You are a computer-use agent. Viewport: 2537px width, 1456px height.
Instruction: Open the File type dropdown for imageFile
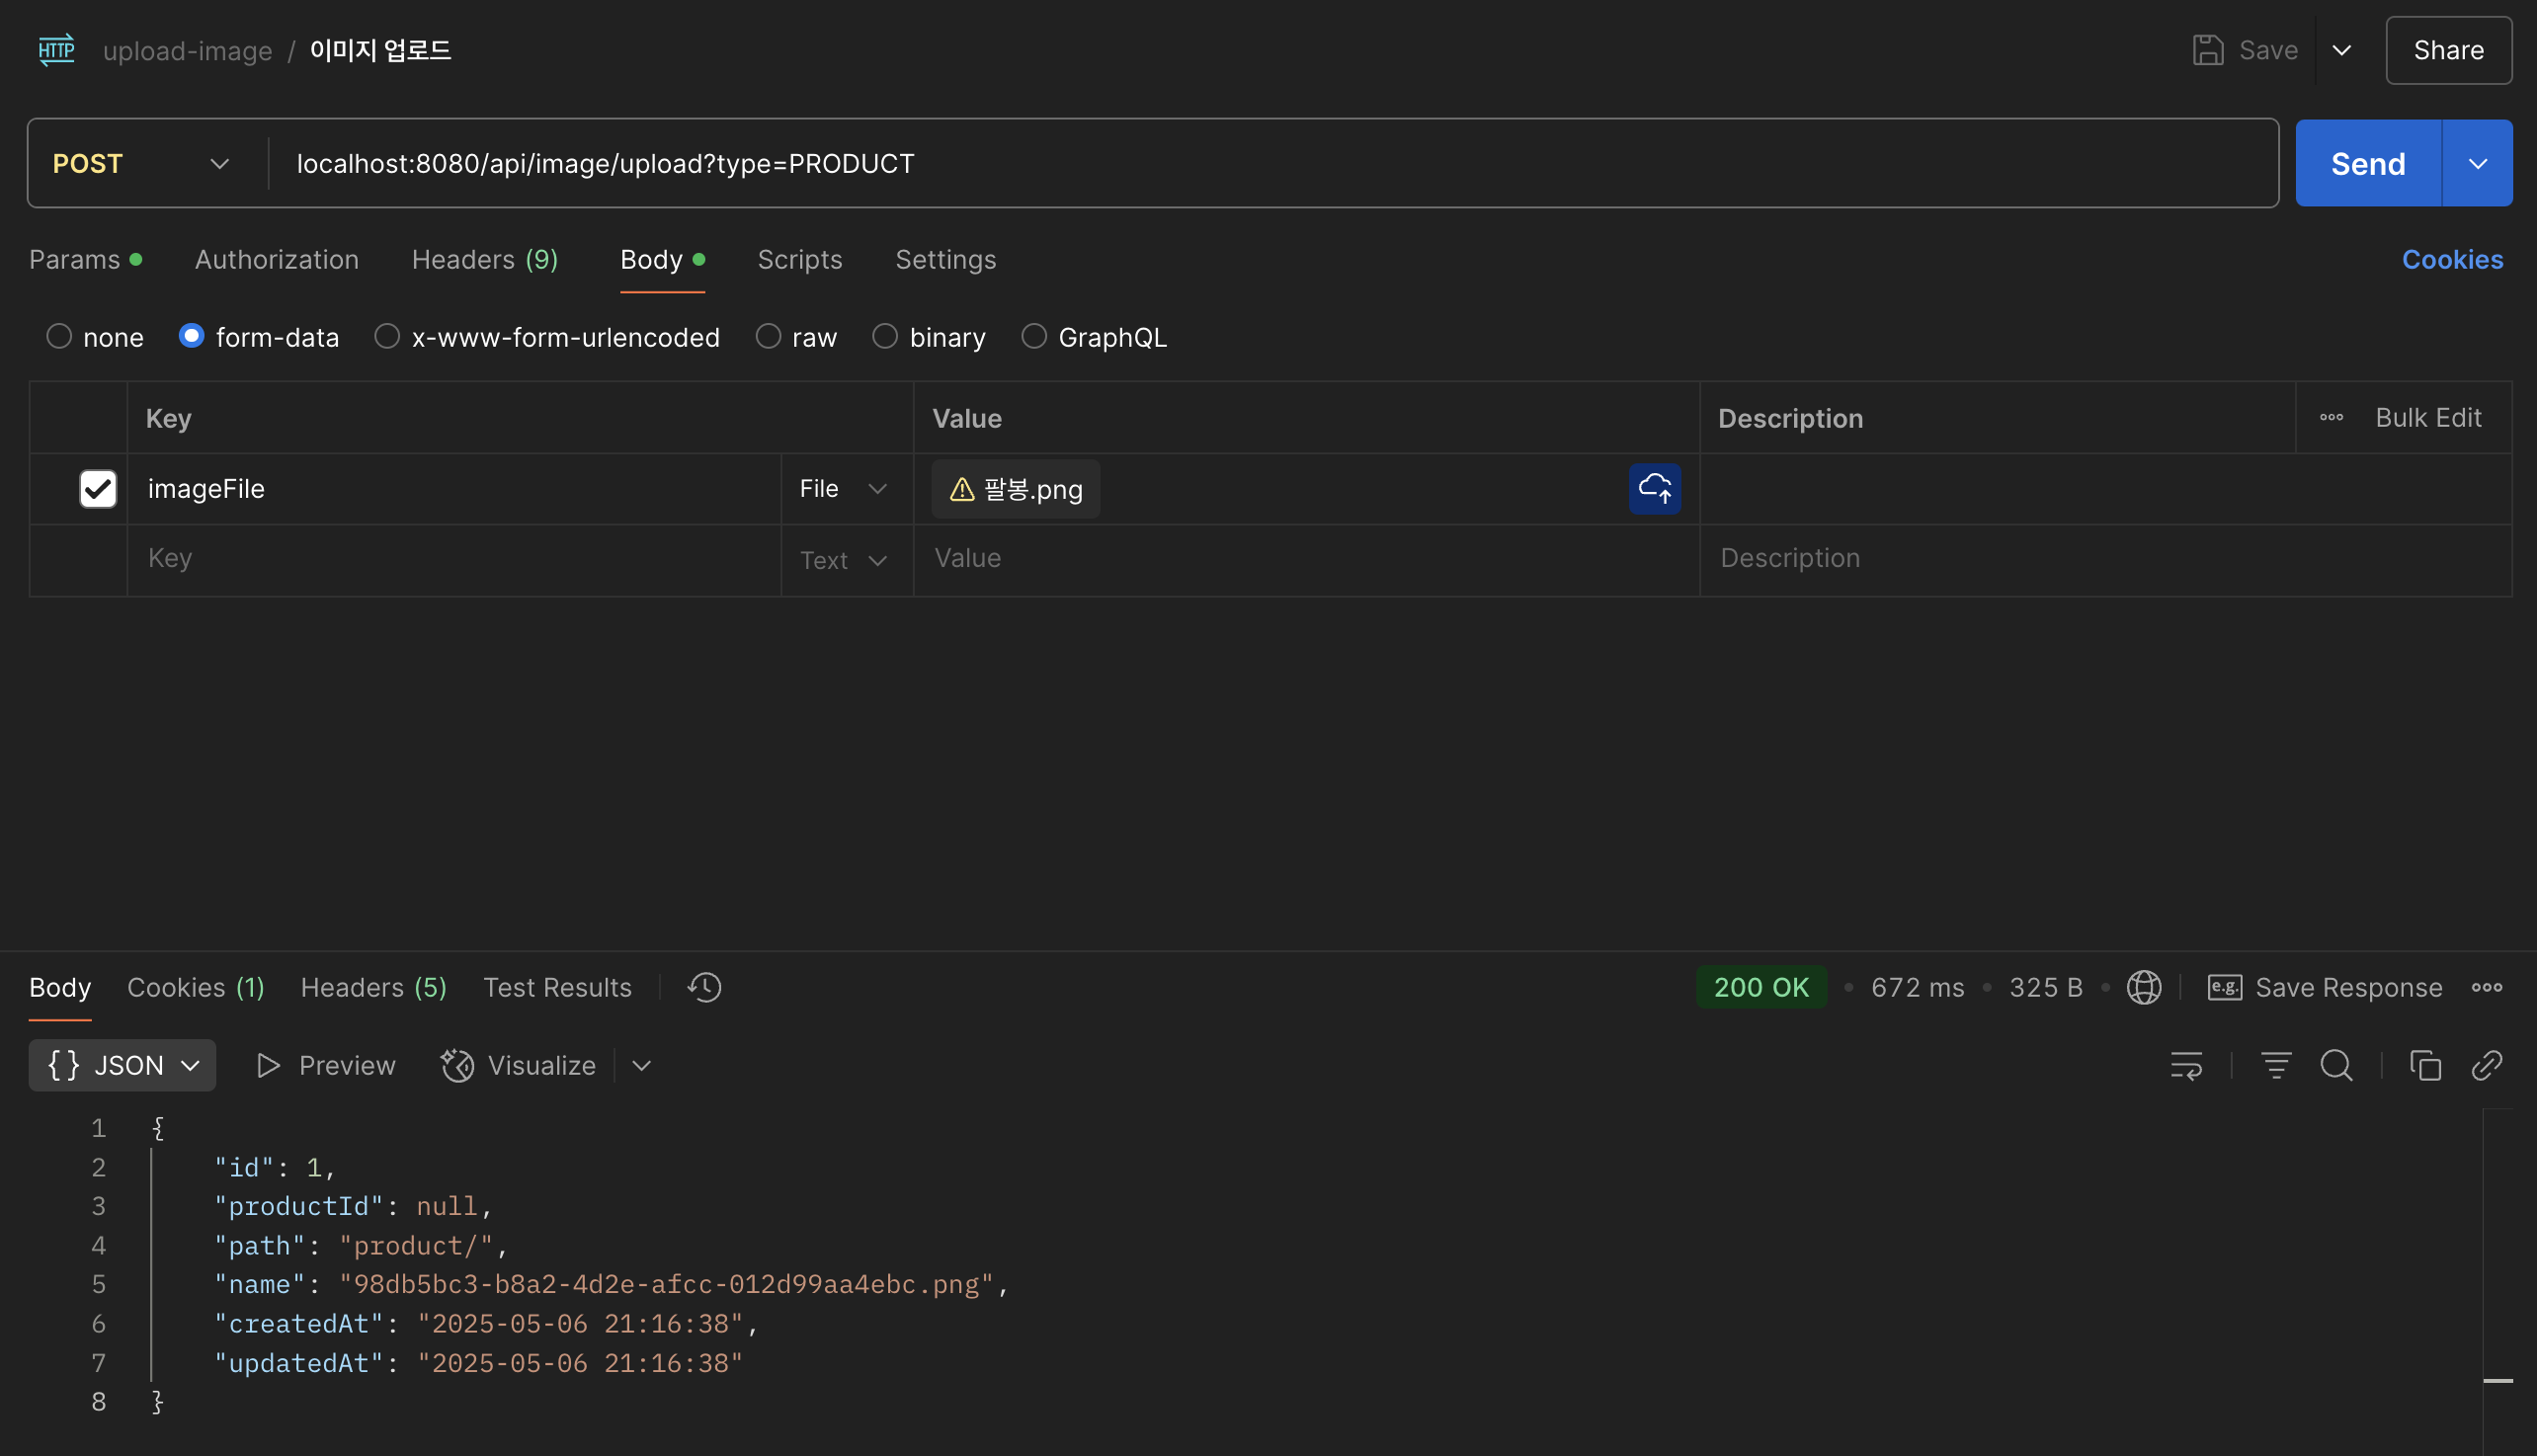[x=844, y=488]
